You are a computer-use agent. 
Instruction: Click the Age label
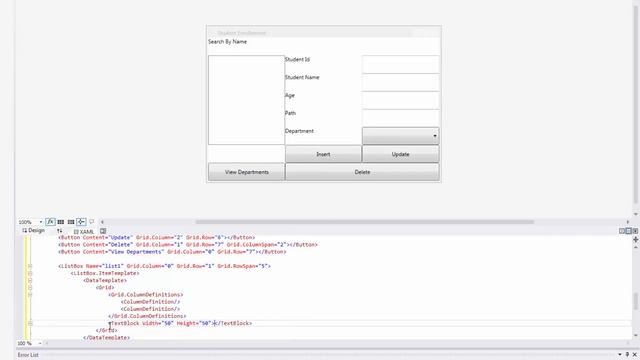[290, 96]
